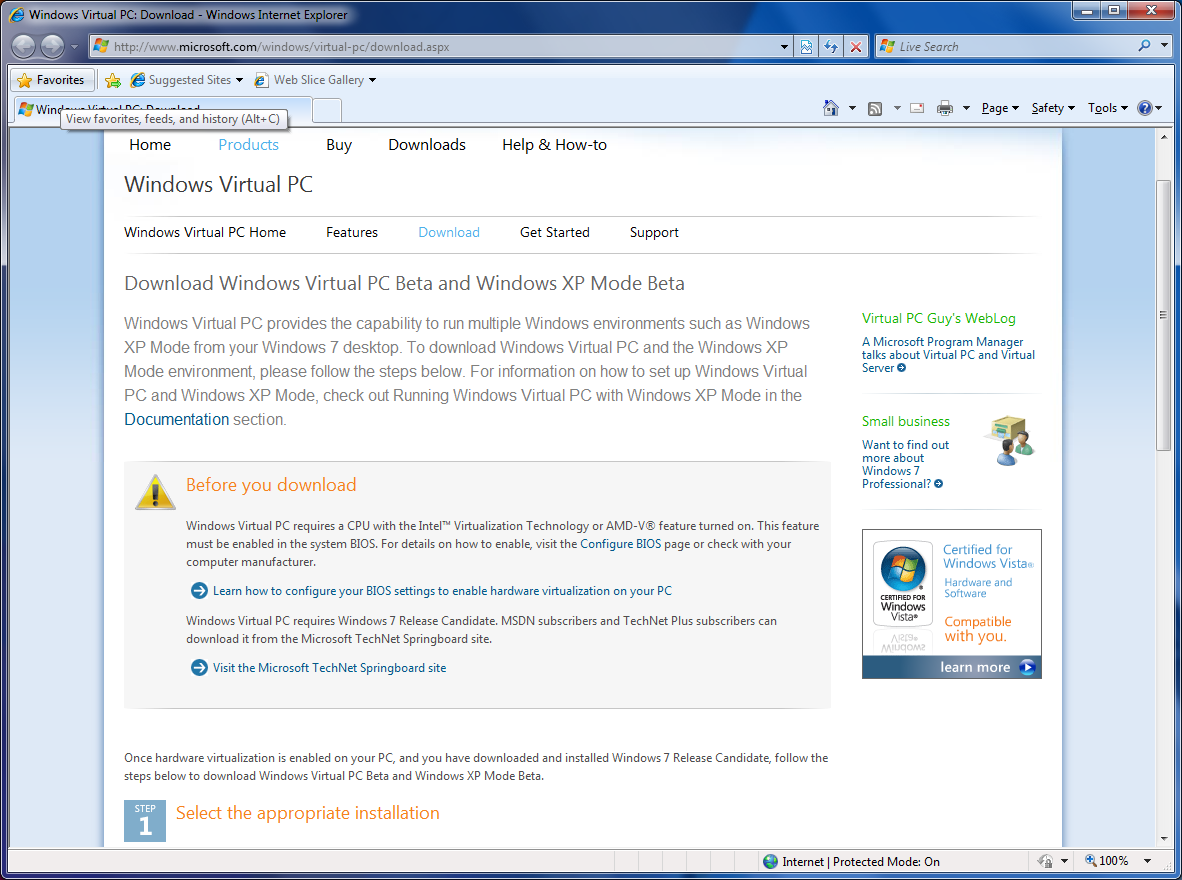Click the small business people icon
This screenshot has width=1182, height=880.
1009,440
